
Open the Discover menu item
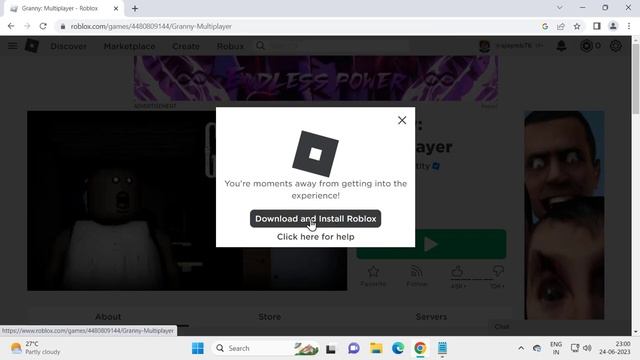click(69, 46)
